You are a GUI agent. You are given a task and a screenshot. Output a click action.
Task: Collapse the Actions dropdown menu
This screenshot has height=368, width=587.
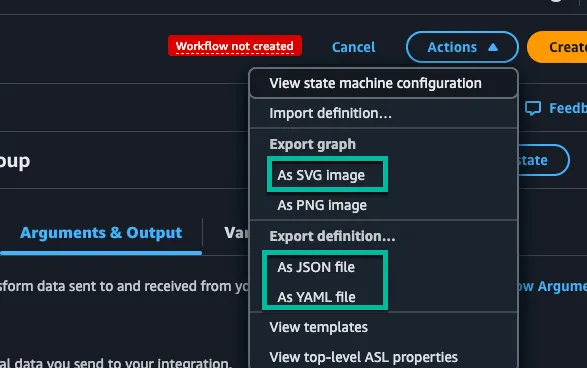(462, 47)
